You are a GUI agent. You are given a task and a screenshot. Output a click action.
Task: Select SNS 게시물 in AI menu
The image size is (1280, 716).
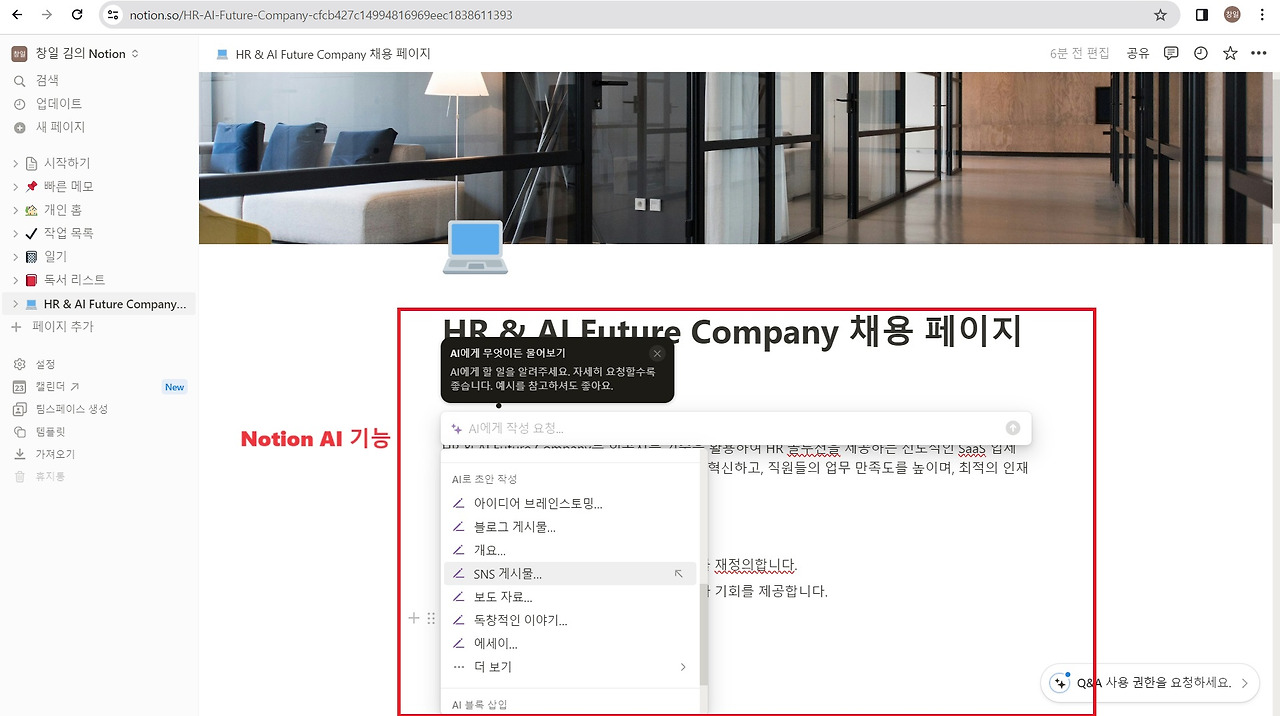click(x=570, y=574)
